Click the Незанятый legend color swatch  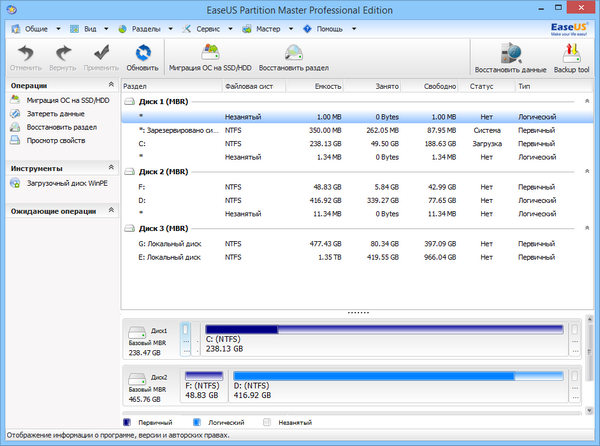click(267, 422)
